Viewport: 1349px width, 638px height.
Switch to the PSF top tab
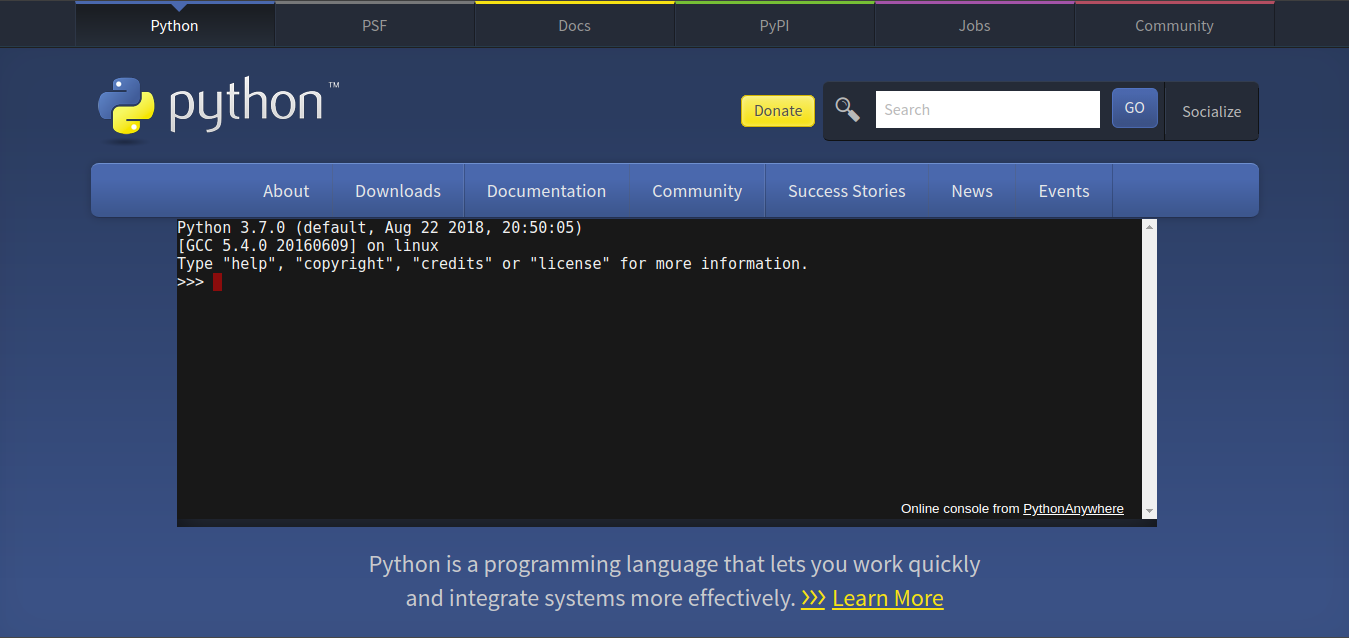pyautogui.click(x=374, y=26)
